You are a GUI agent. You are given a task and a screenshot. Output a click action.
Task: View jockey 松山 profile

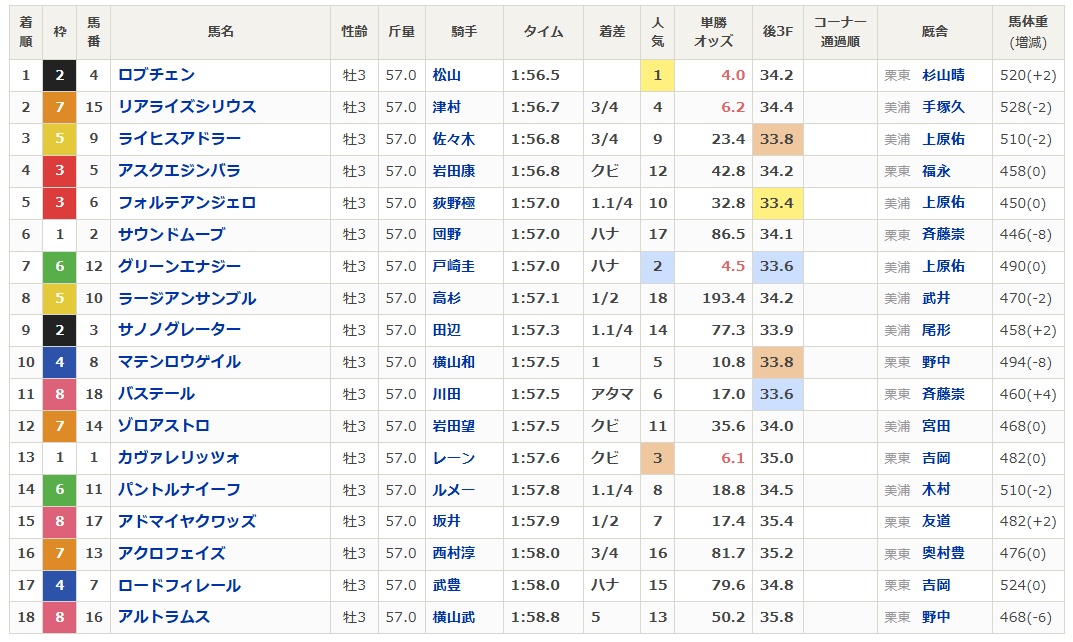[446, 75]
